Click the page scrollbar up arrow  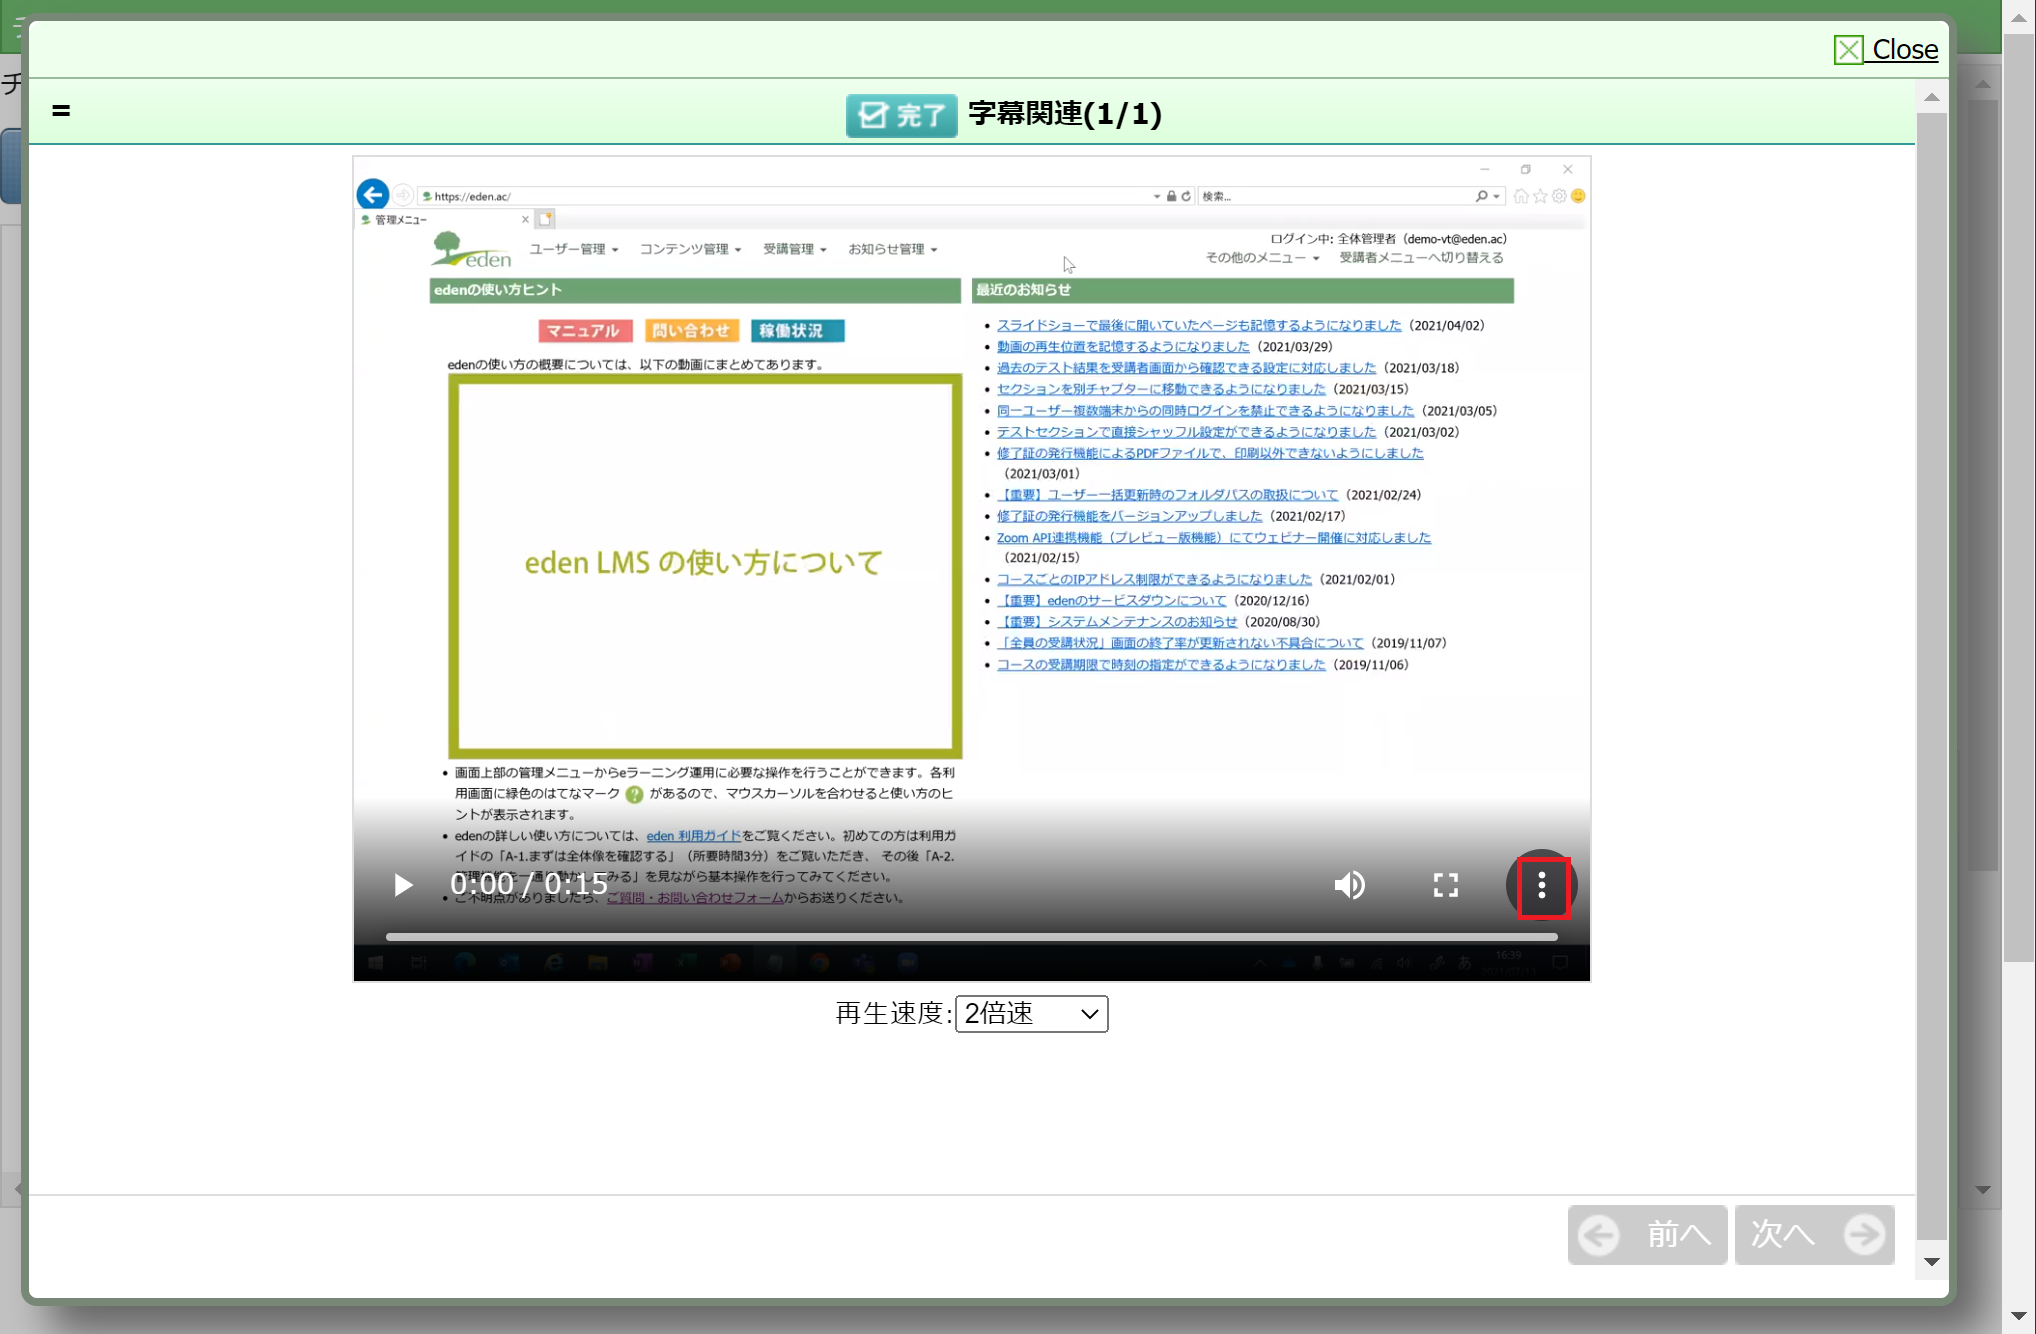coord(2018,18)
